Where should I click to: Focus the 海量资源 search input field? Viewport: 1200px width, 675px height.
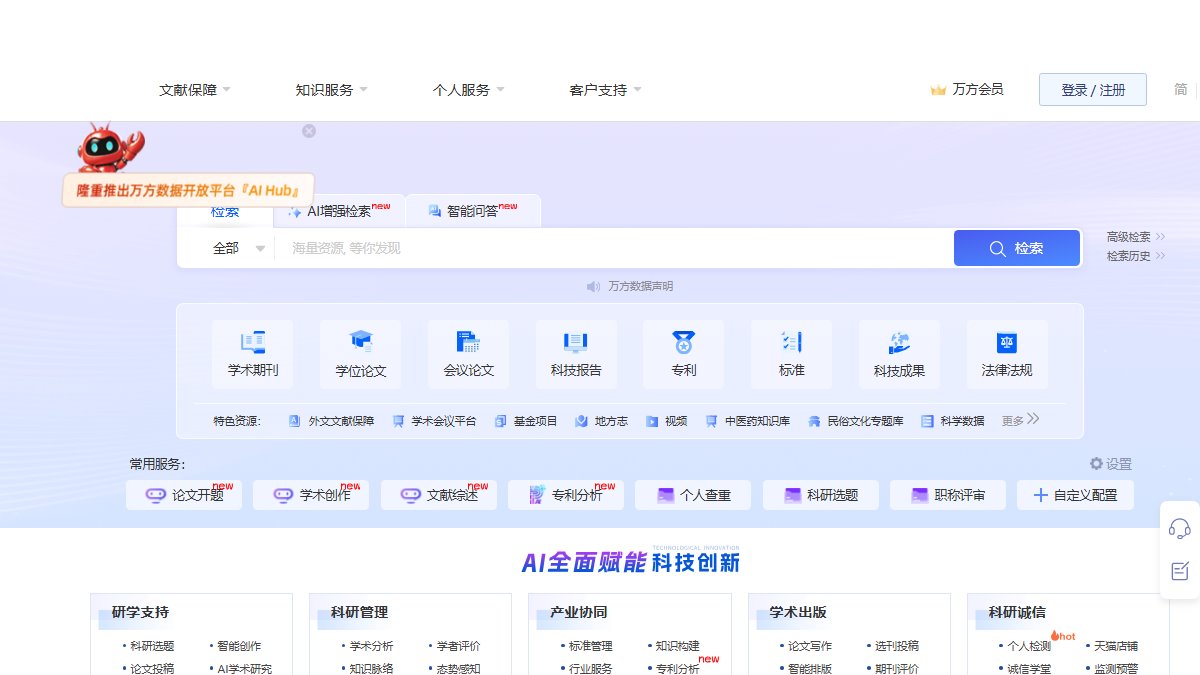[614, 248]
